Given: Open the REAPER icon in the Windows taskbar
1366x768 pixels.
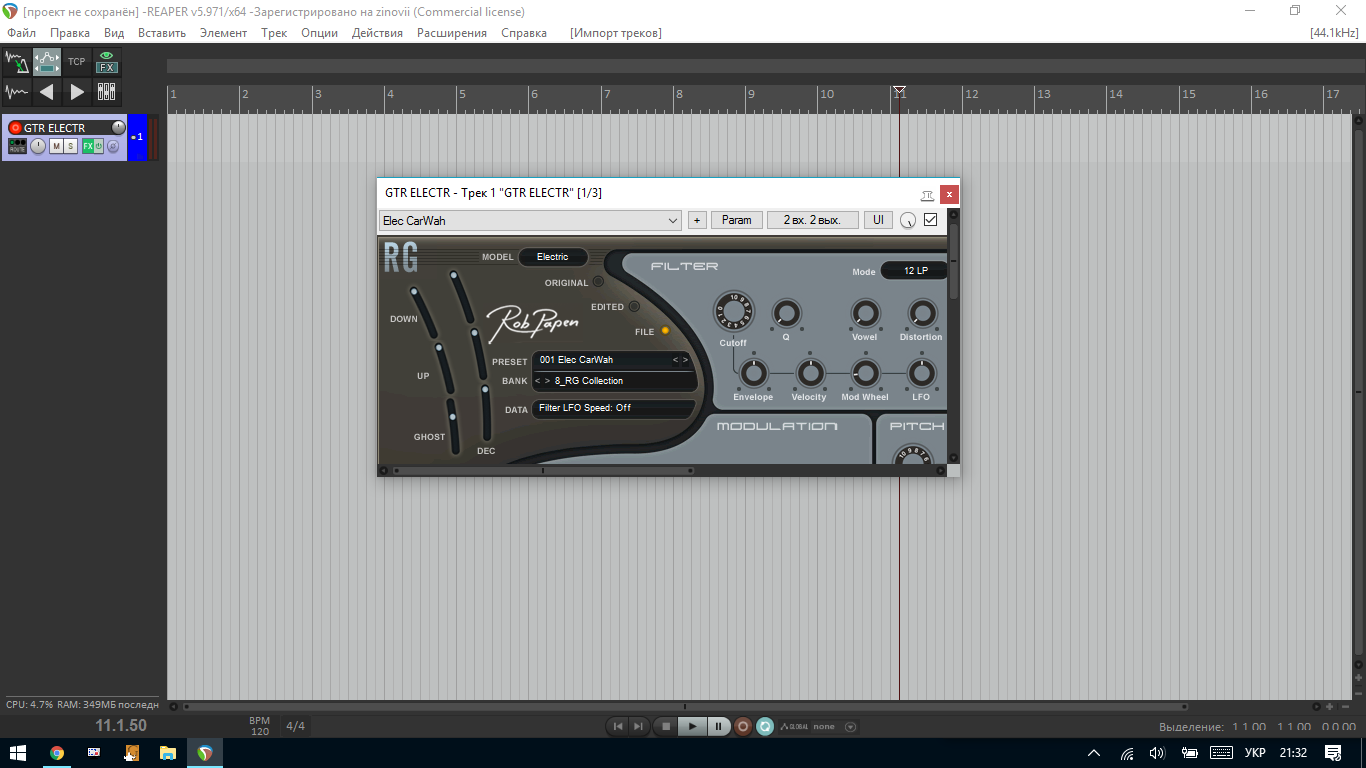Looking at the screenshot, I should click(x=205, y=753).
